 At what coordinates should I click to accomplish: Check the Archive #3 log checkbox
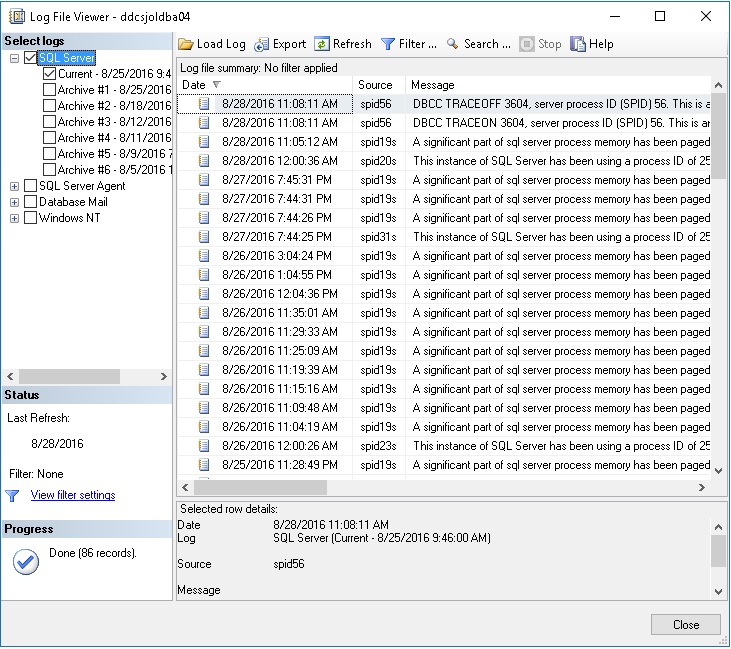coord(49,122)
